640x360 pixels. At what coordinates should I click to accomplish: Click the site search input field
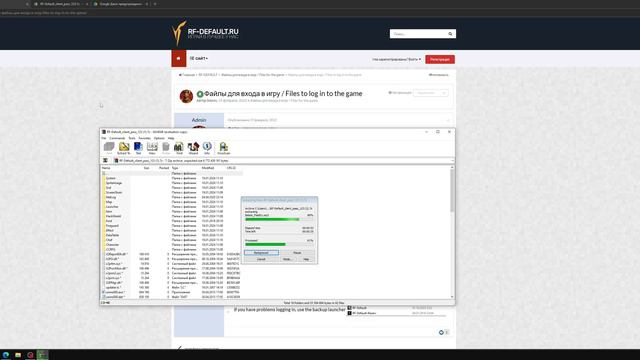click(x=418, y=34)
